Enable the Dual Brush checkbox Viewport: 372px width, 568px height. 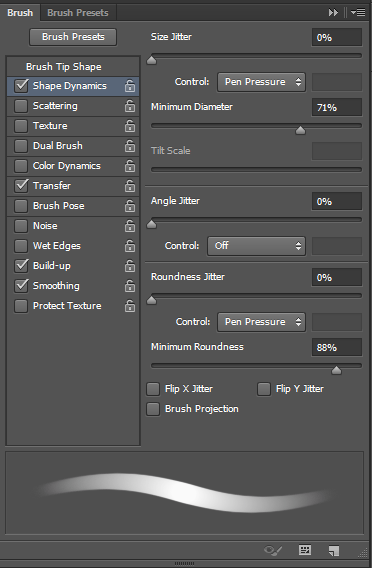click(21, 146)
